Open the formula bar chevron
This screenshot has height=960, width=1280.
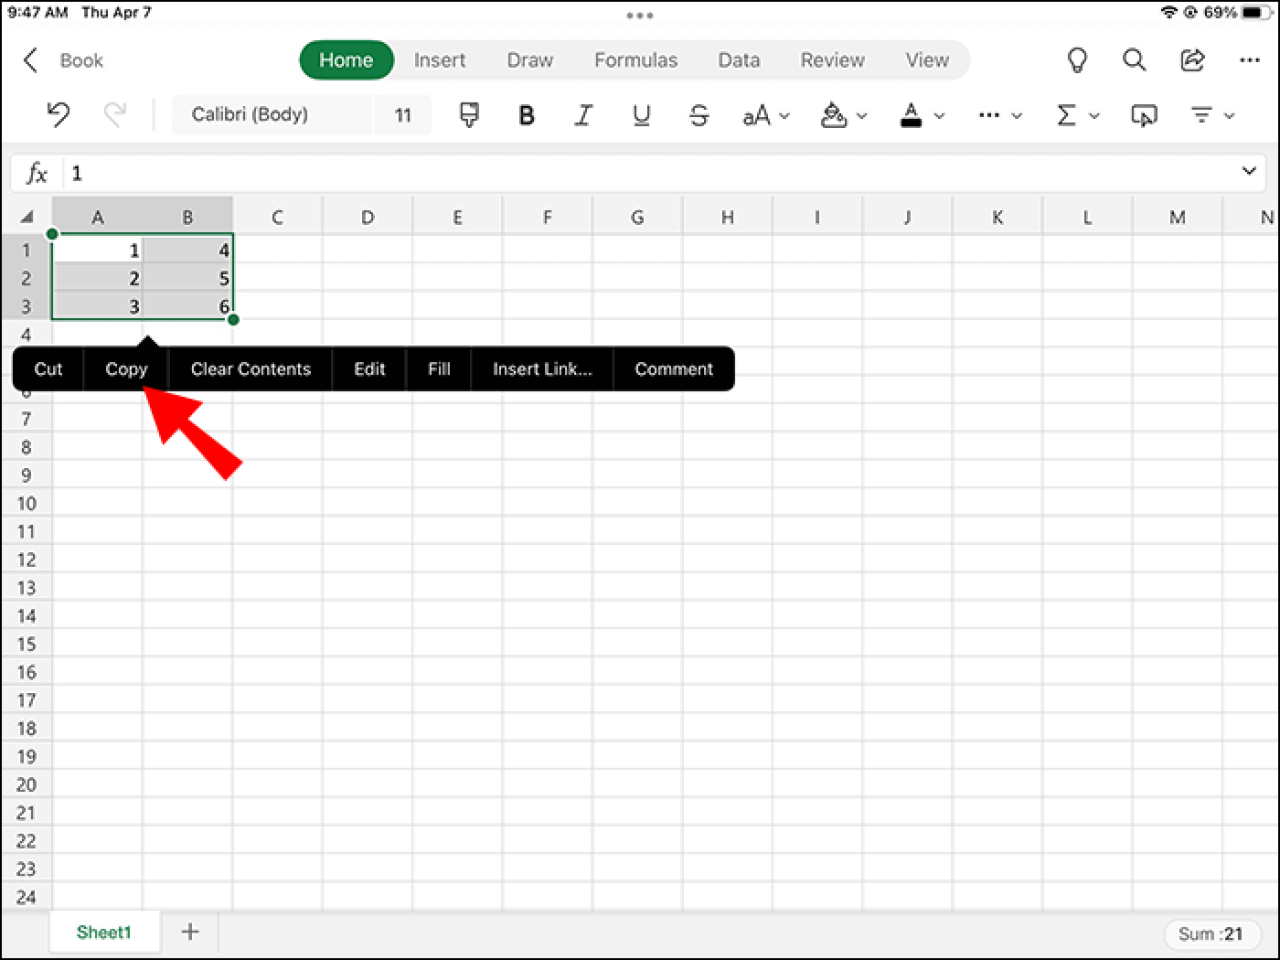(x=1248, y=172)
